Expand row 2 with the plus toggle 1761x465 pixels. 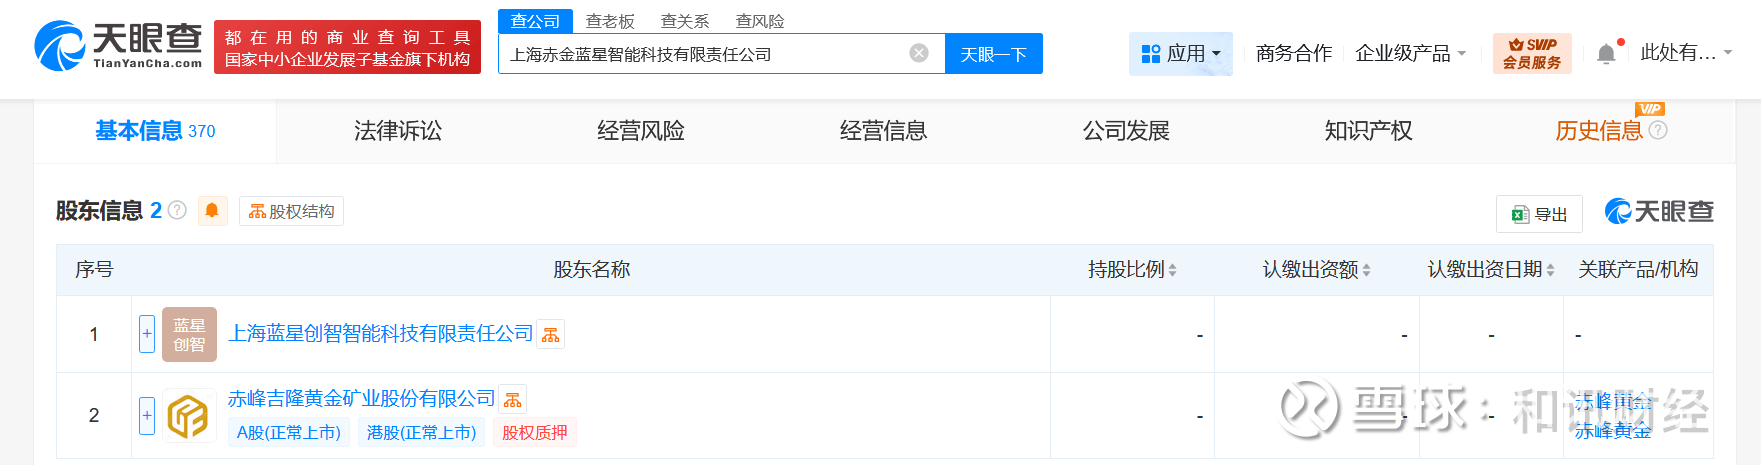point(147,415)
